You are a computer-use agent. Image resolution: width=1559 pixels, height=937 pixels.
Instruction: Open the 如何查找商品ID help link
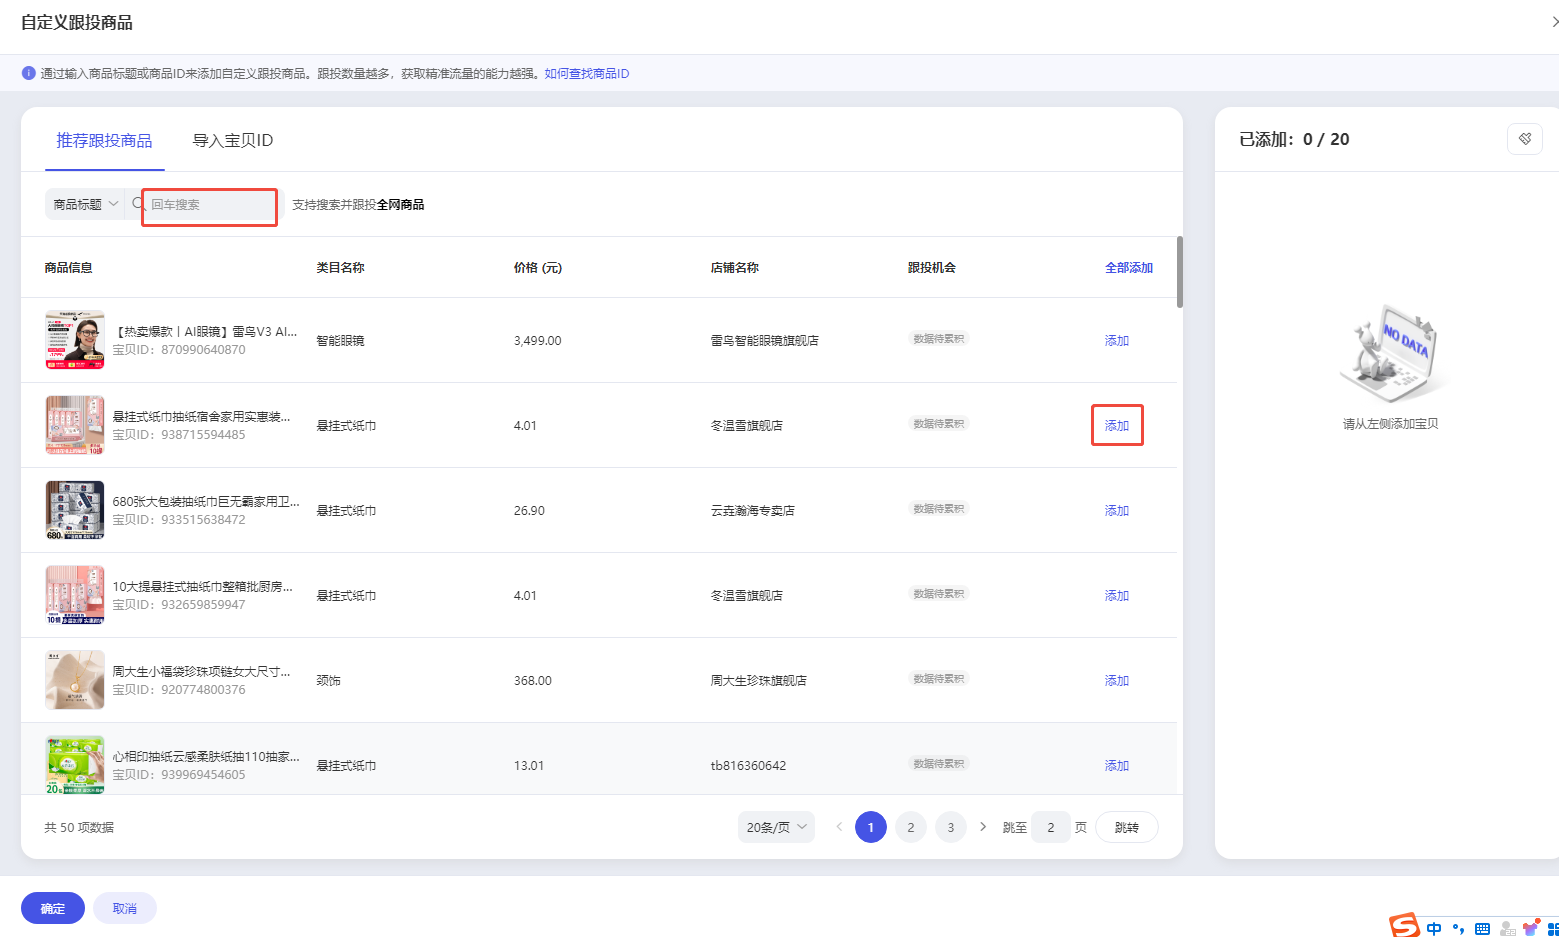tap(586, 74)
